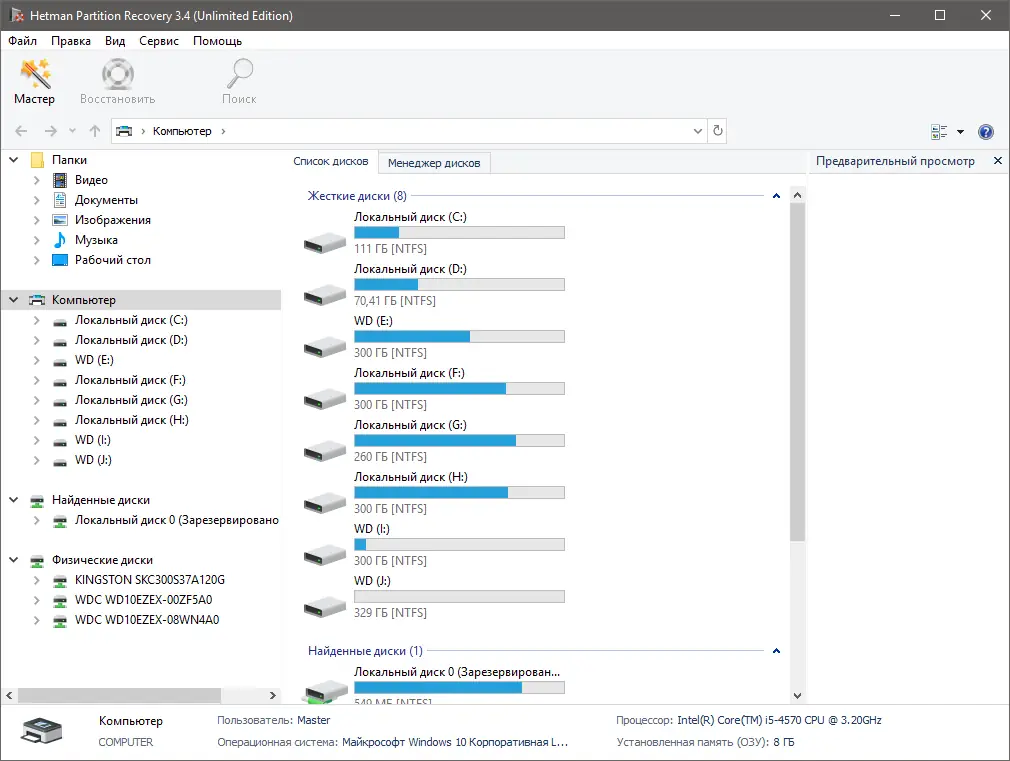Image resolution: width=1010 pixels, height=761 pixels.
Task: Select drive icon for WD (I:) in disk list
Action: 325,555
